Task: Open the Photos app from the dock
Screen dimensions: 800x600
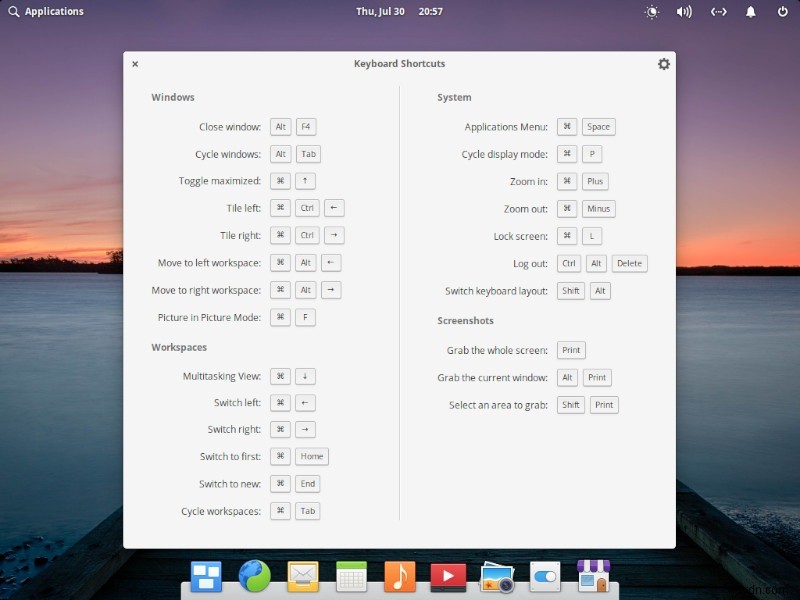Action: pyautogui.click(x=496, y=576)
